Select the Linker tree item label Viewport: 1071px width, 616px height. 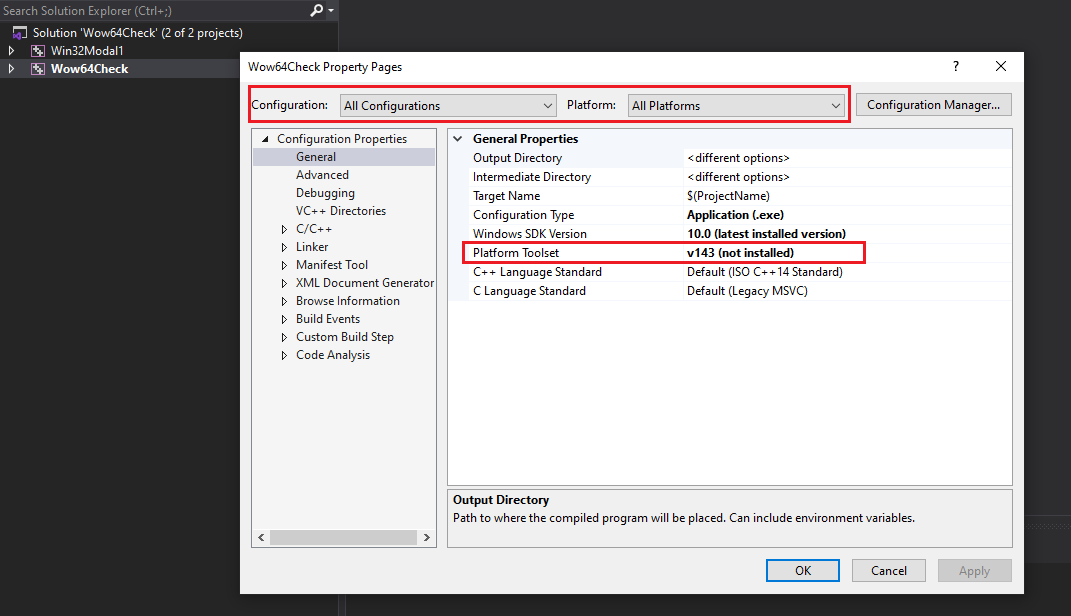[x=311, y=247]
